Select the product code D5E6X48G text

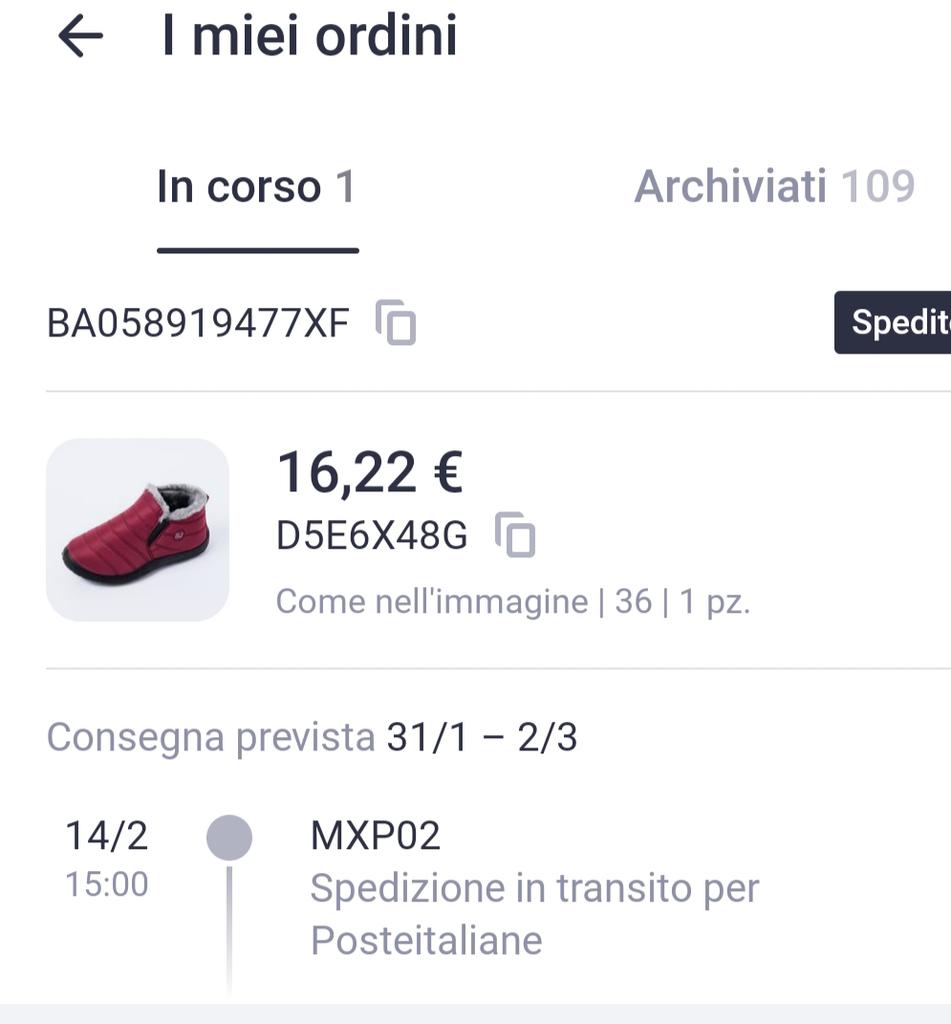coord(372,536)
